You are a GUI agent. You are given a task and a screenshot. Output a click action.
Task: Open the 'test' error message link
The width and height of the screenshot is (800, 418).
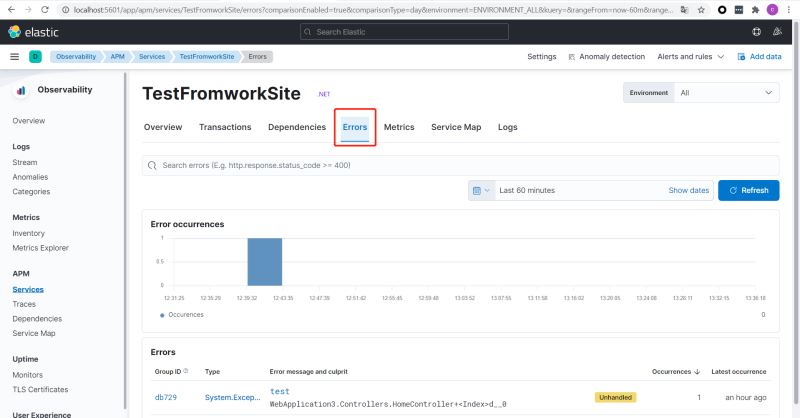280,391
